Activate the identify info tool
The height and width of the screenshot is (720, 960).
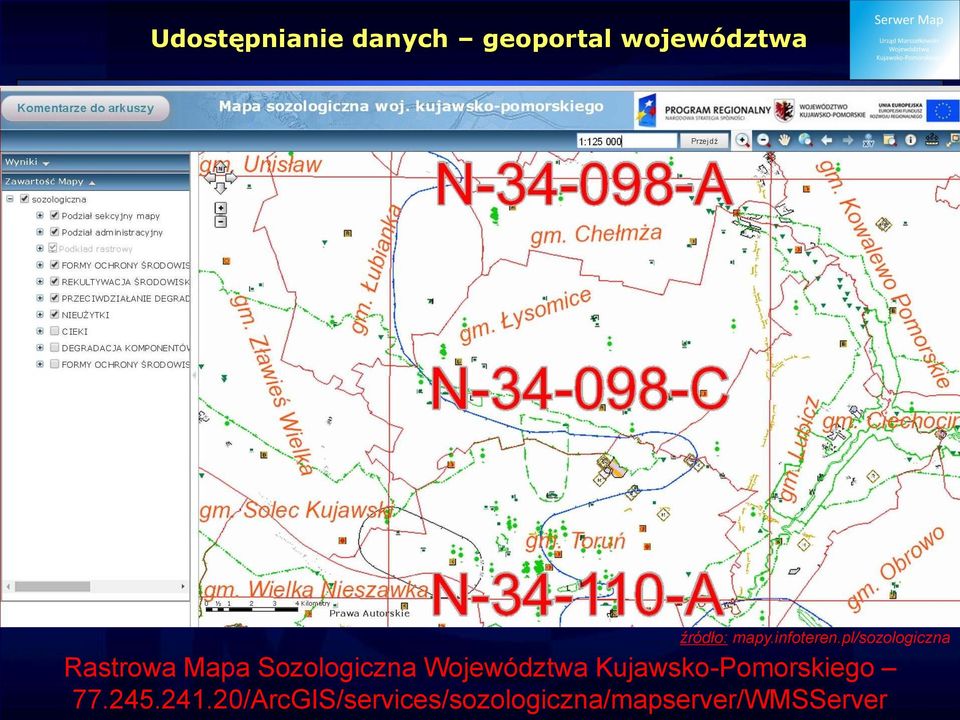(x=910, y=140)
